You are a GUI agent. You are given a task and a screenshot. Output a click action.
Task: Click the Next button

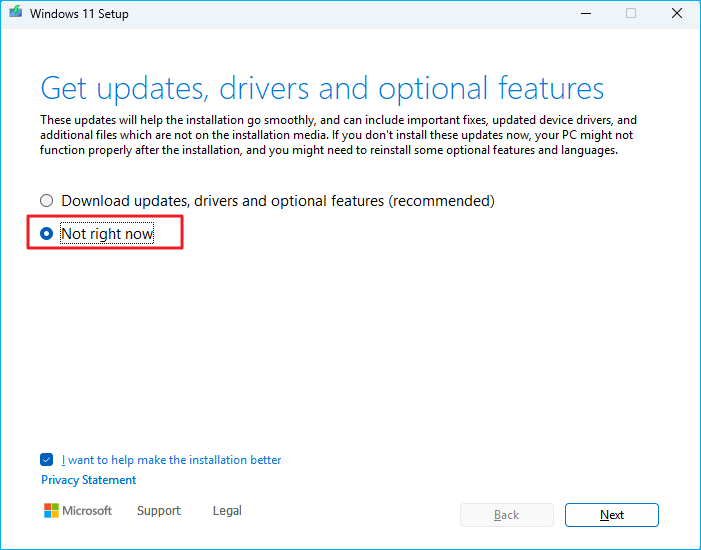pyautogui.click(x=612, y=515)
